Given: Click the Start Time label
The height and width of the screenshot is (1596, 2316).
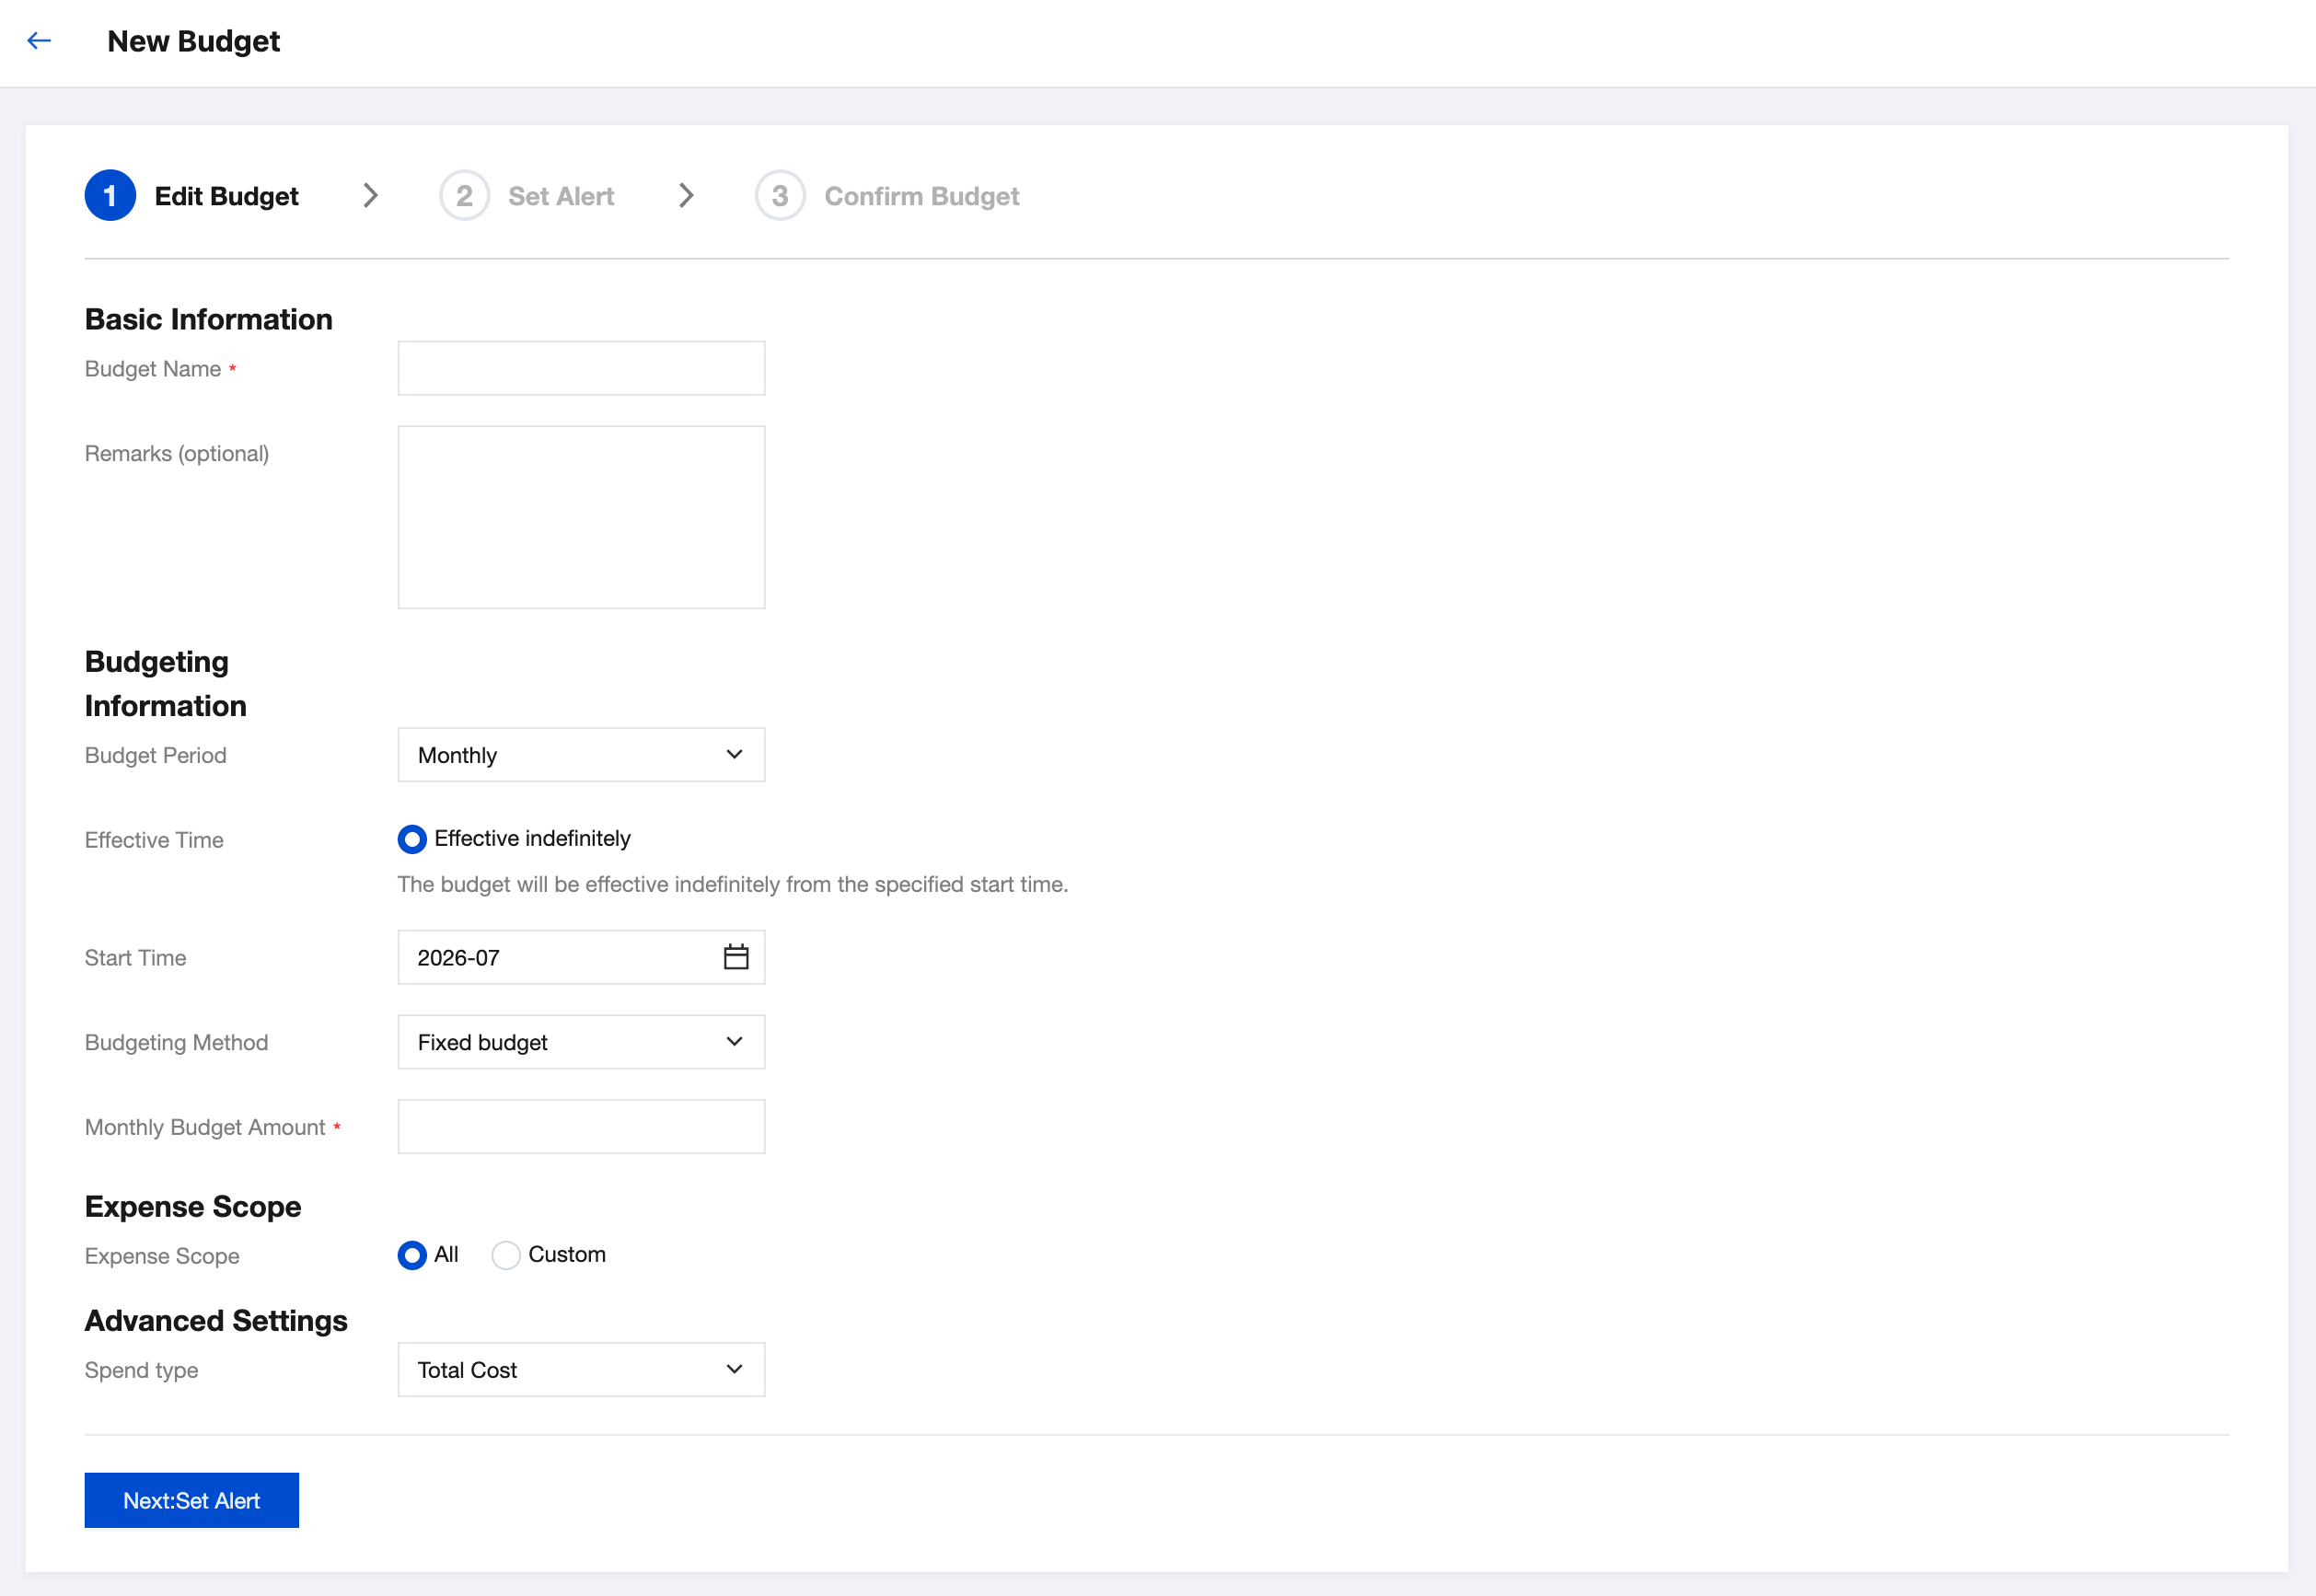Looking at the screenshot, I should pos(136,958).
